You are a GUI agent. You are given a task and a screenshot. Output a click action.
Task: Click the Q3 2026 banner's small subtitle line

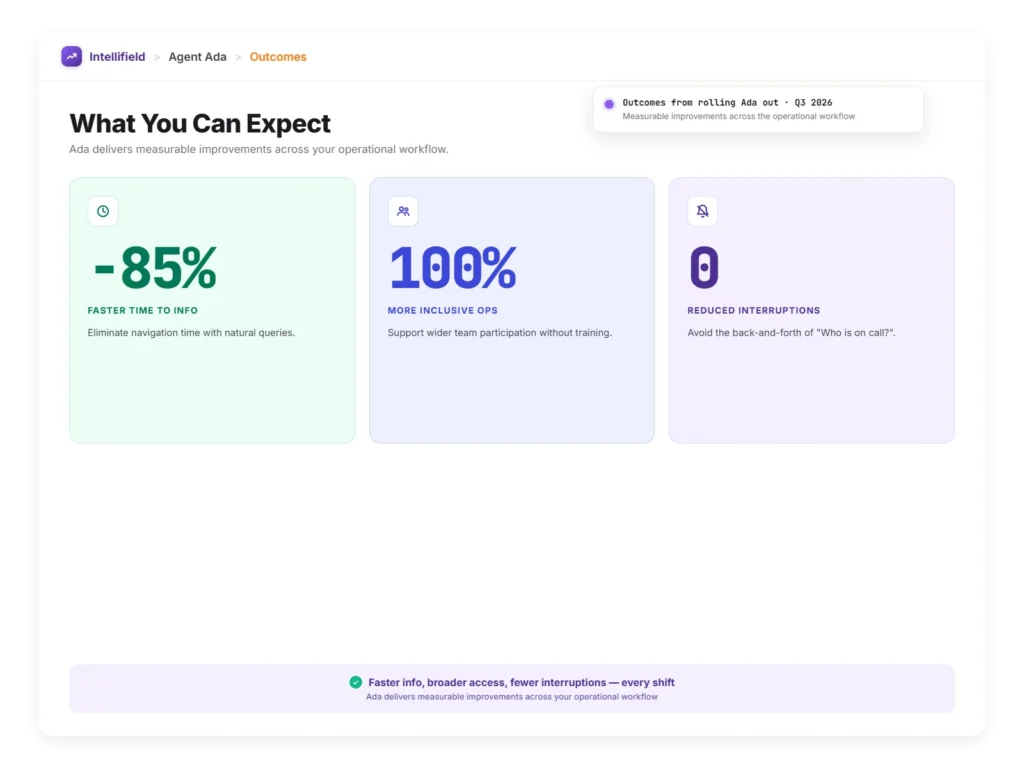pyautogui.click(x=739, y=116)
